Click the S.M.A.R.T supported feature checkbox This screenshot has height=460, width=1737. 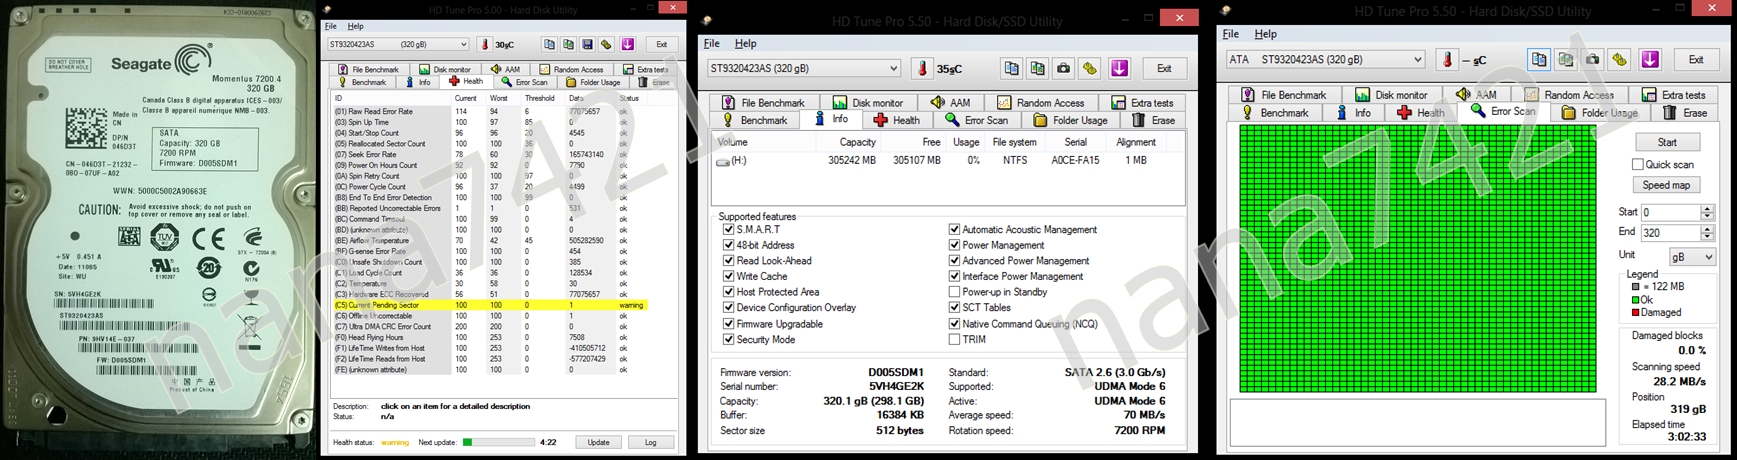pos(728,229)
